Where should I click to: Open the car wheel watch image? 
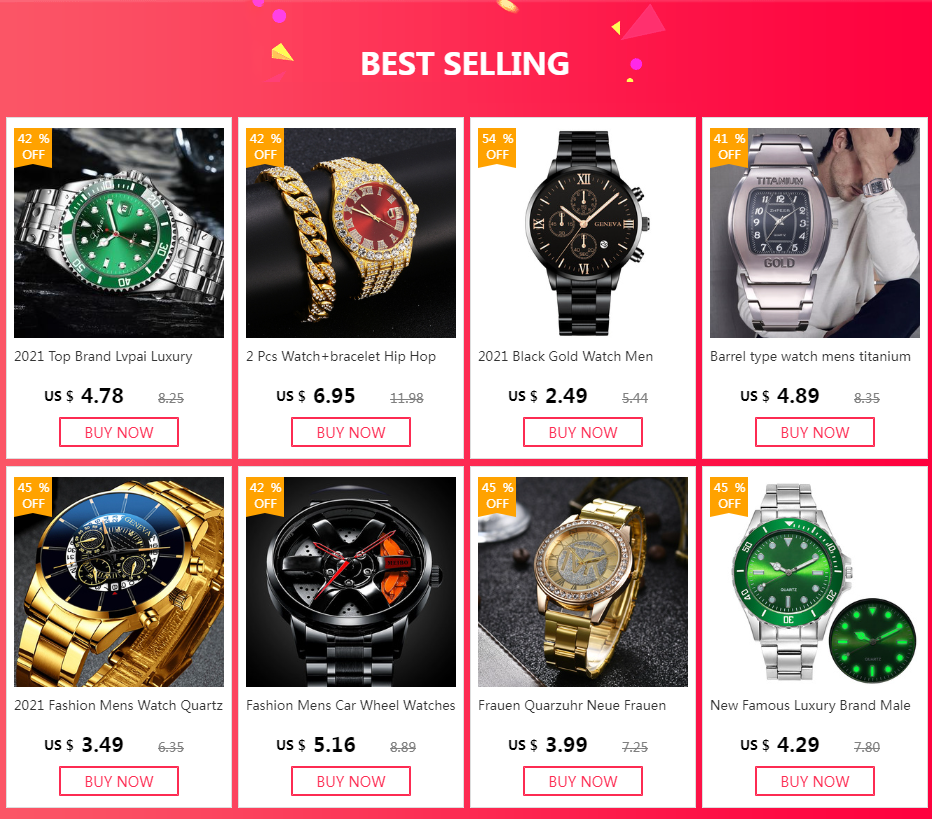coord(351,582)
